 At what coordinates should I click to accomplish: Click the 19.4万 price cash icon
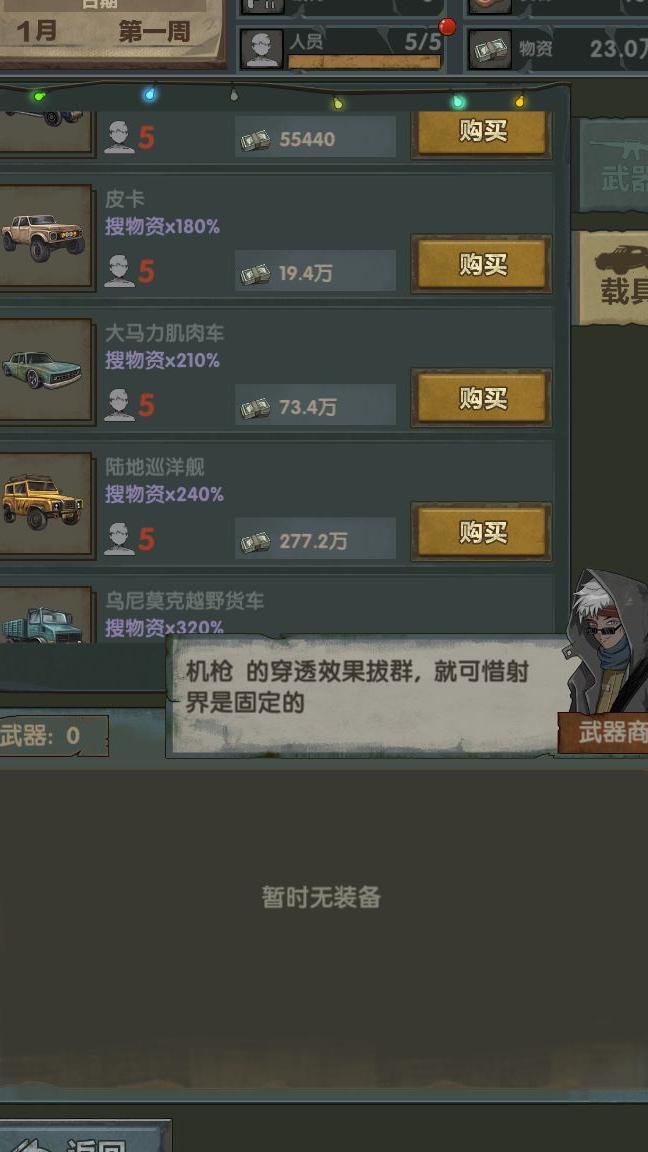coord(255,274)
